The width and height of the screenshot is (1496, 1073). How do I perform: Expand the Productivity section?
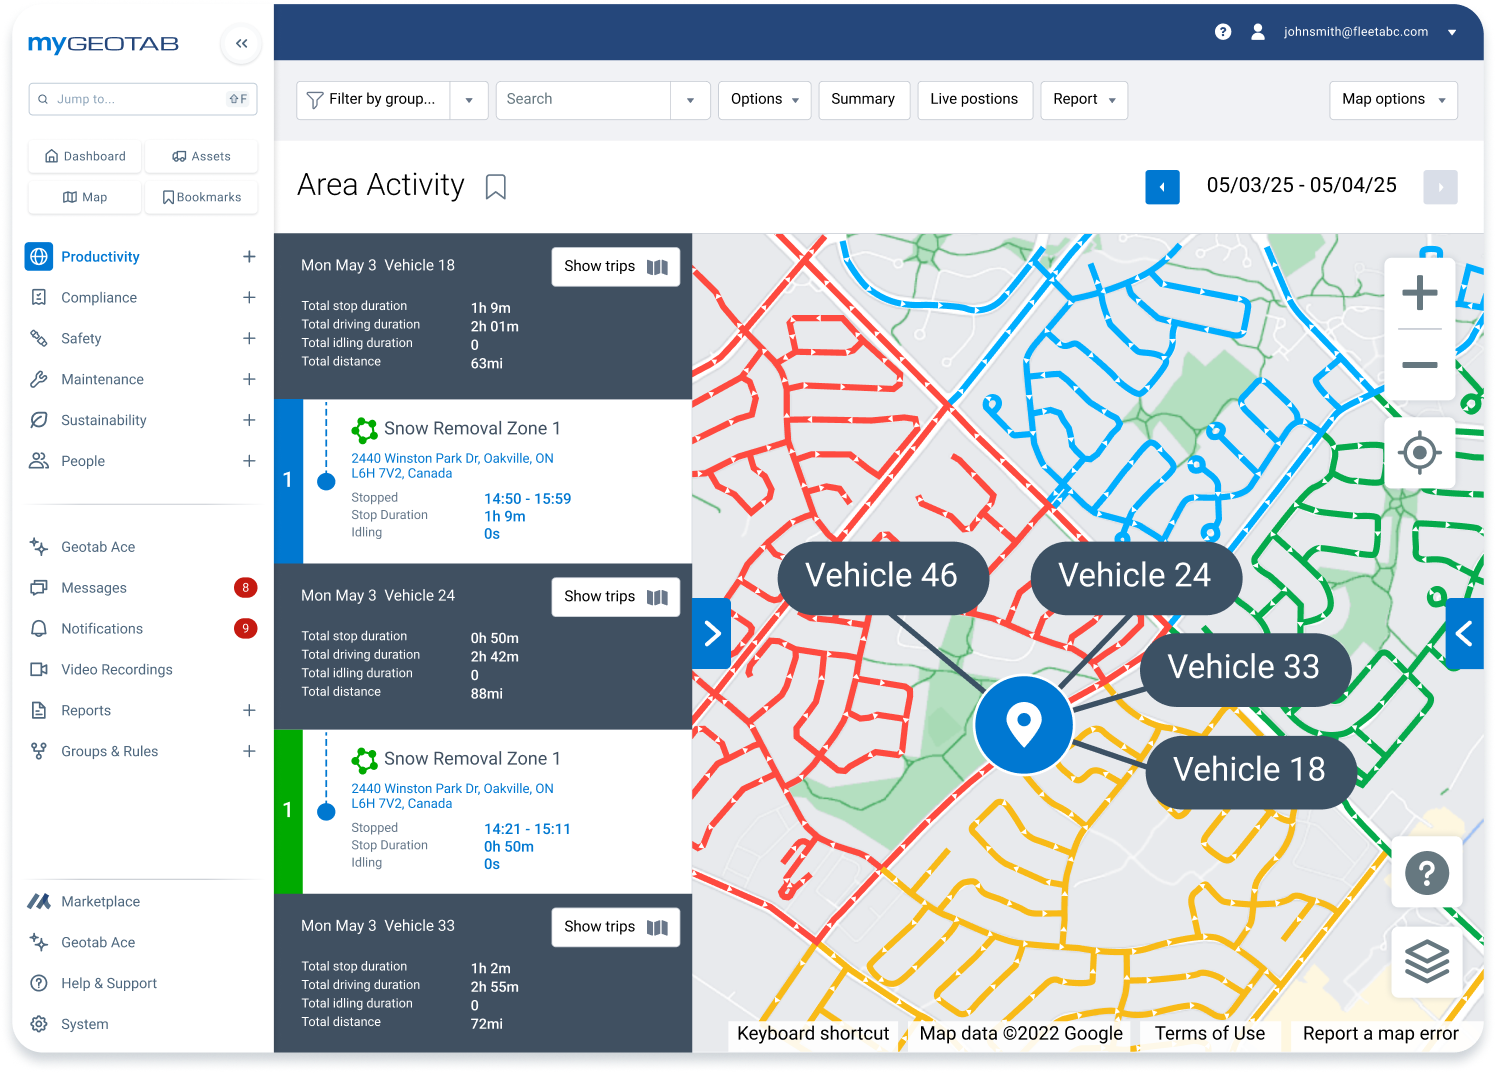pos(249,256)
